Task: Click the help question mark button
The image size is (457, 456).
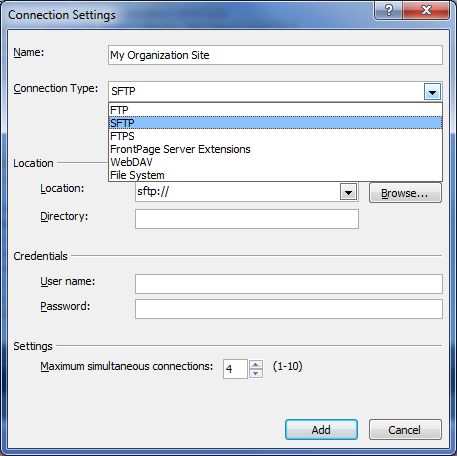Action: 388,10
